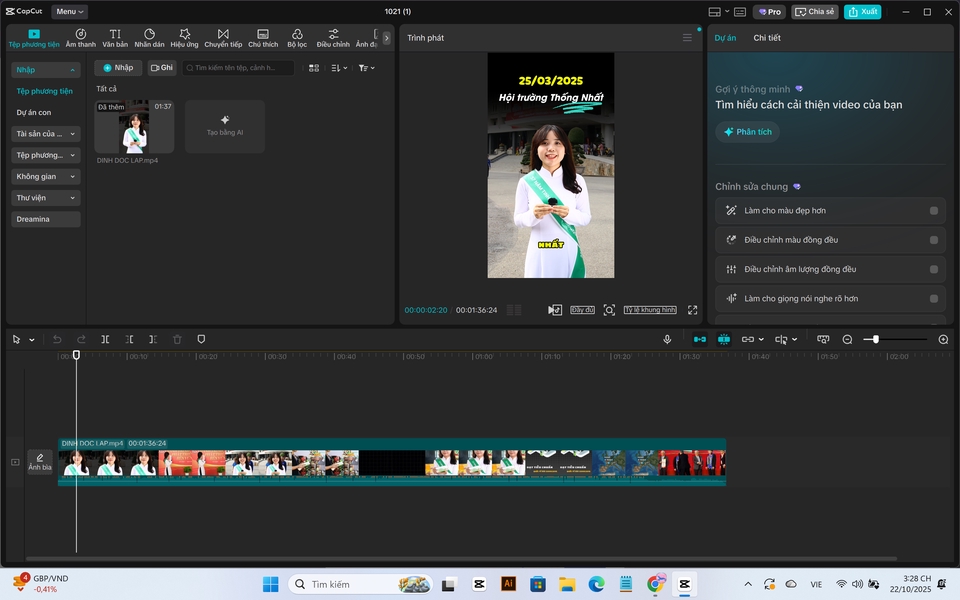This screenshot has height=600, width=960.
Task: Click the zoom in timeline icon
Action: point(943,340)
